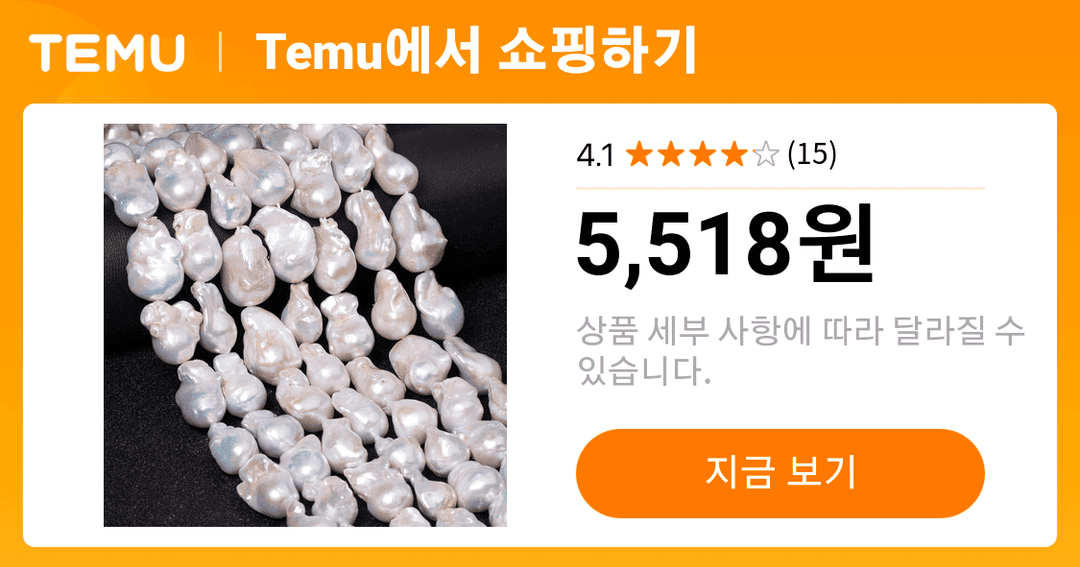The image size is (1080, 567).
Task: Click the vertical divider beside TEMU logo
Action: (x=220, y=53)
